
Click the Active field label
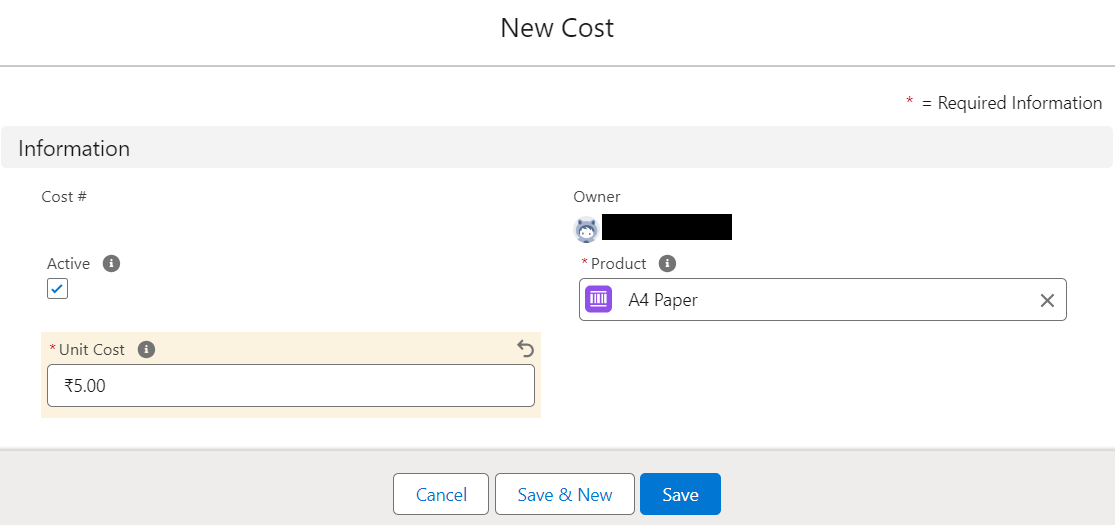[x=68, y=264]
